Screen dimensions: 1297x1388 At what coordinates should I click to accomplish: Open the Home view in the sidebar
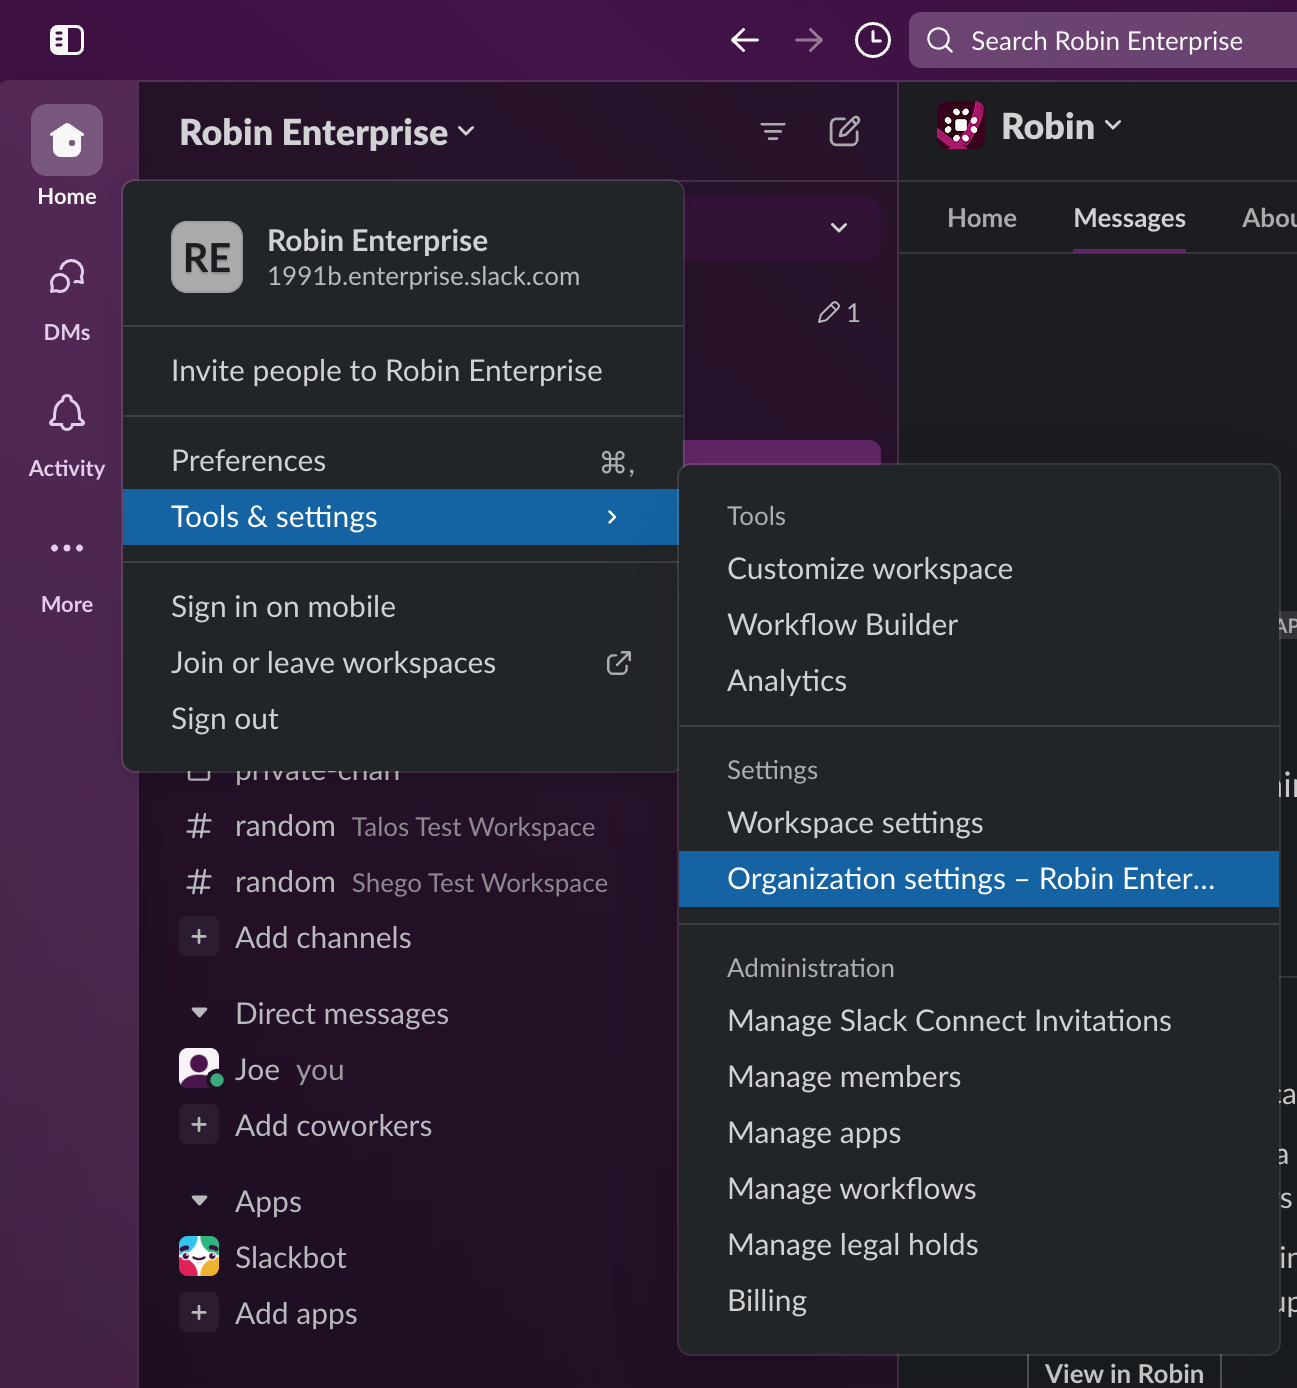click(x=66, y=140)
